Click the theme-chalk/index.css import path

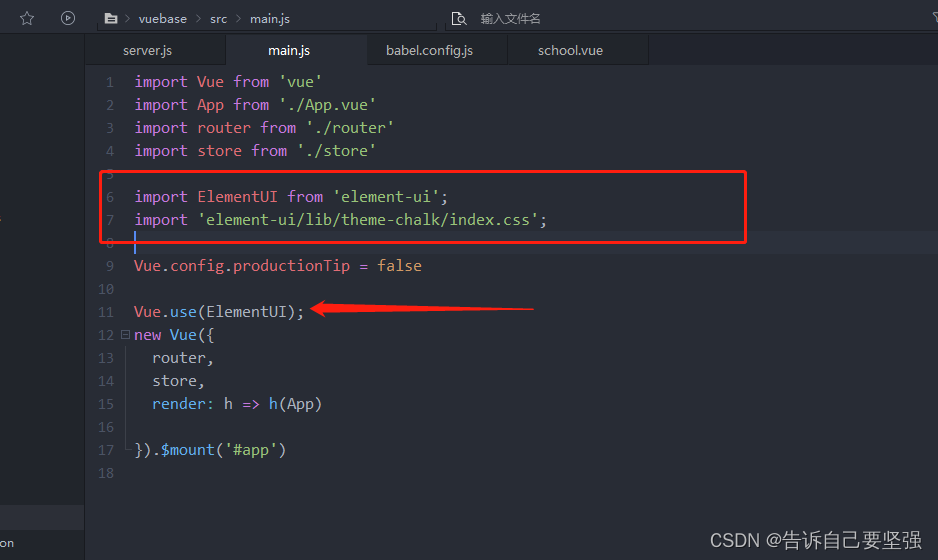368,220
